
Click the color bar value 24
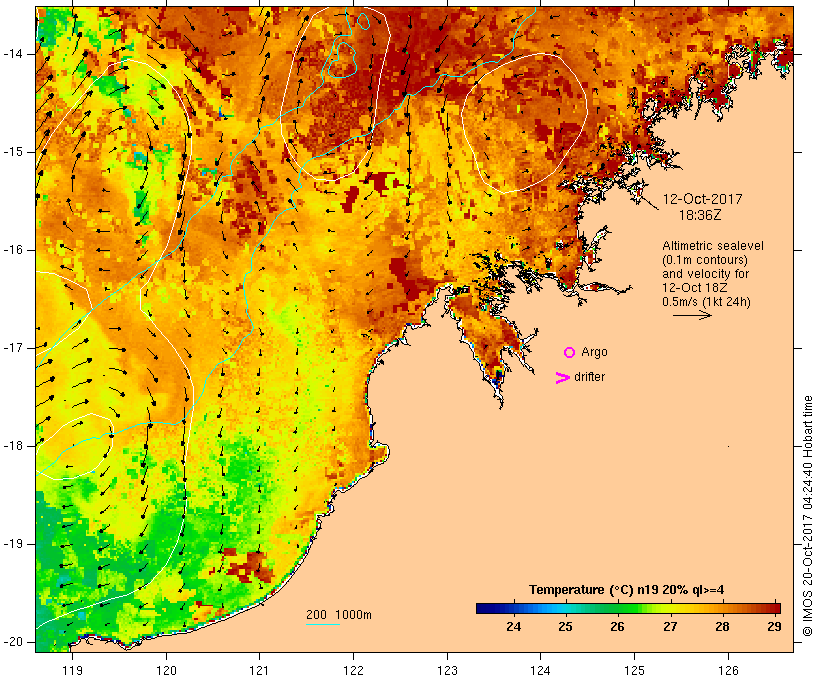514,626
